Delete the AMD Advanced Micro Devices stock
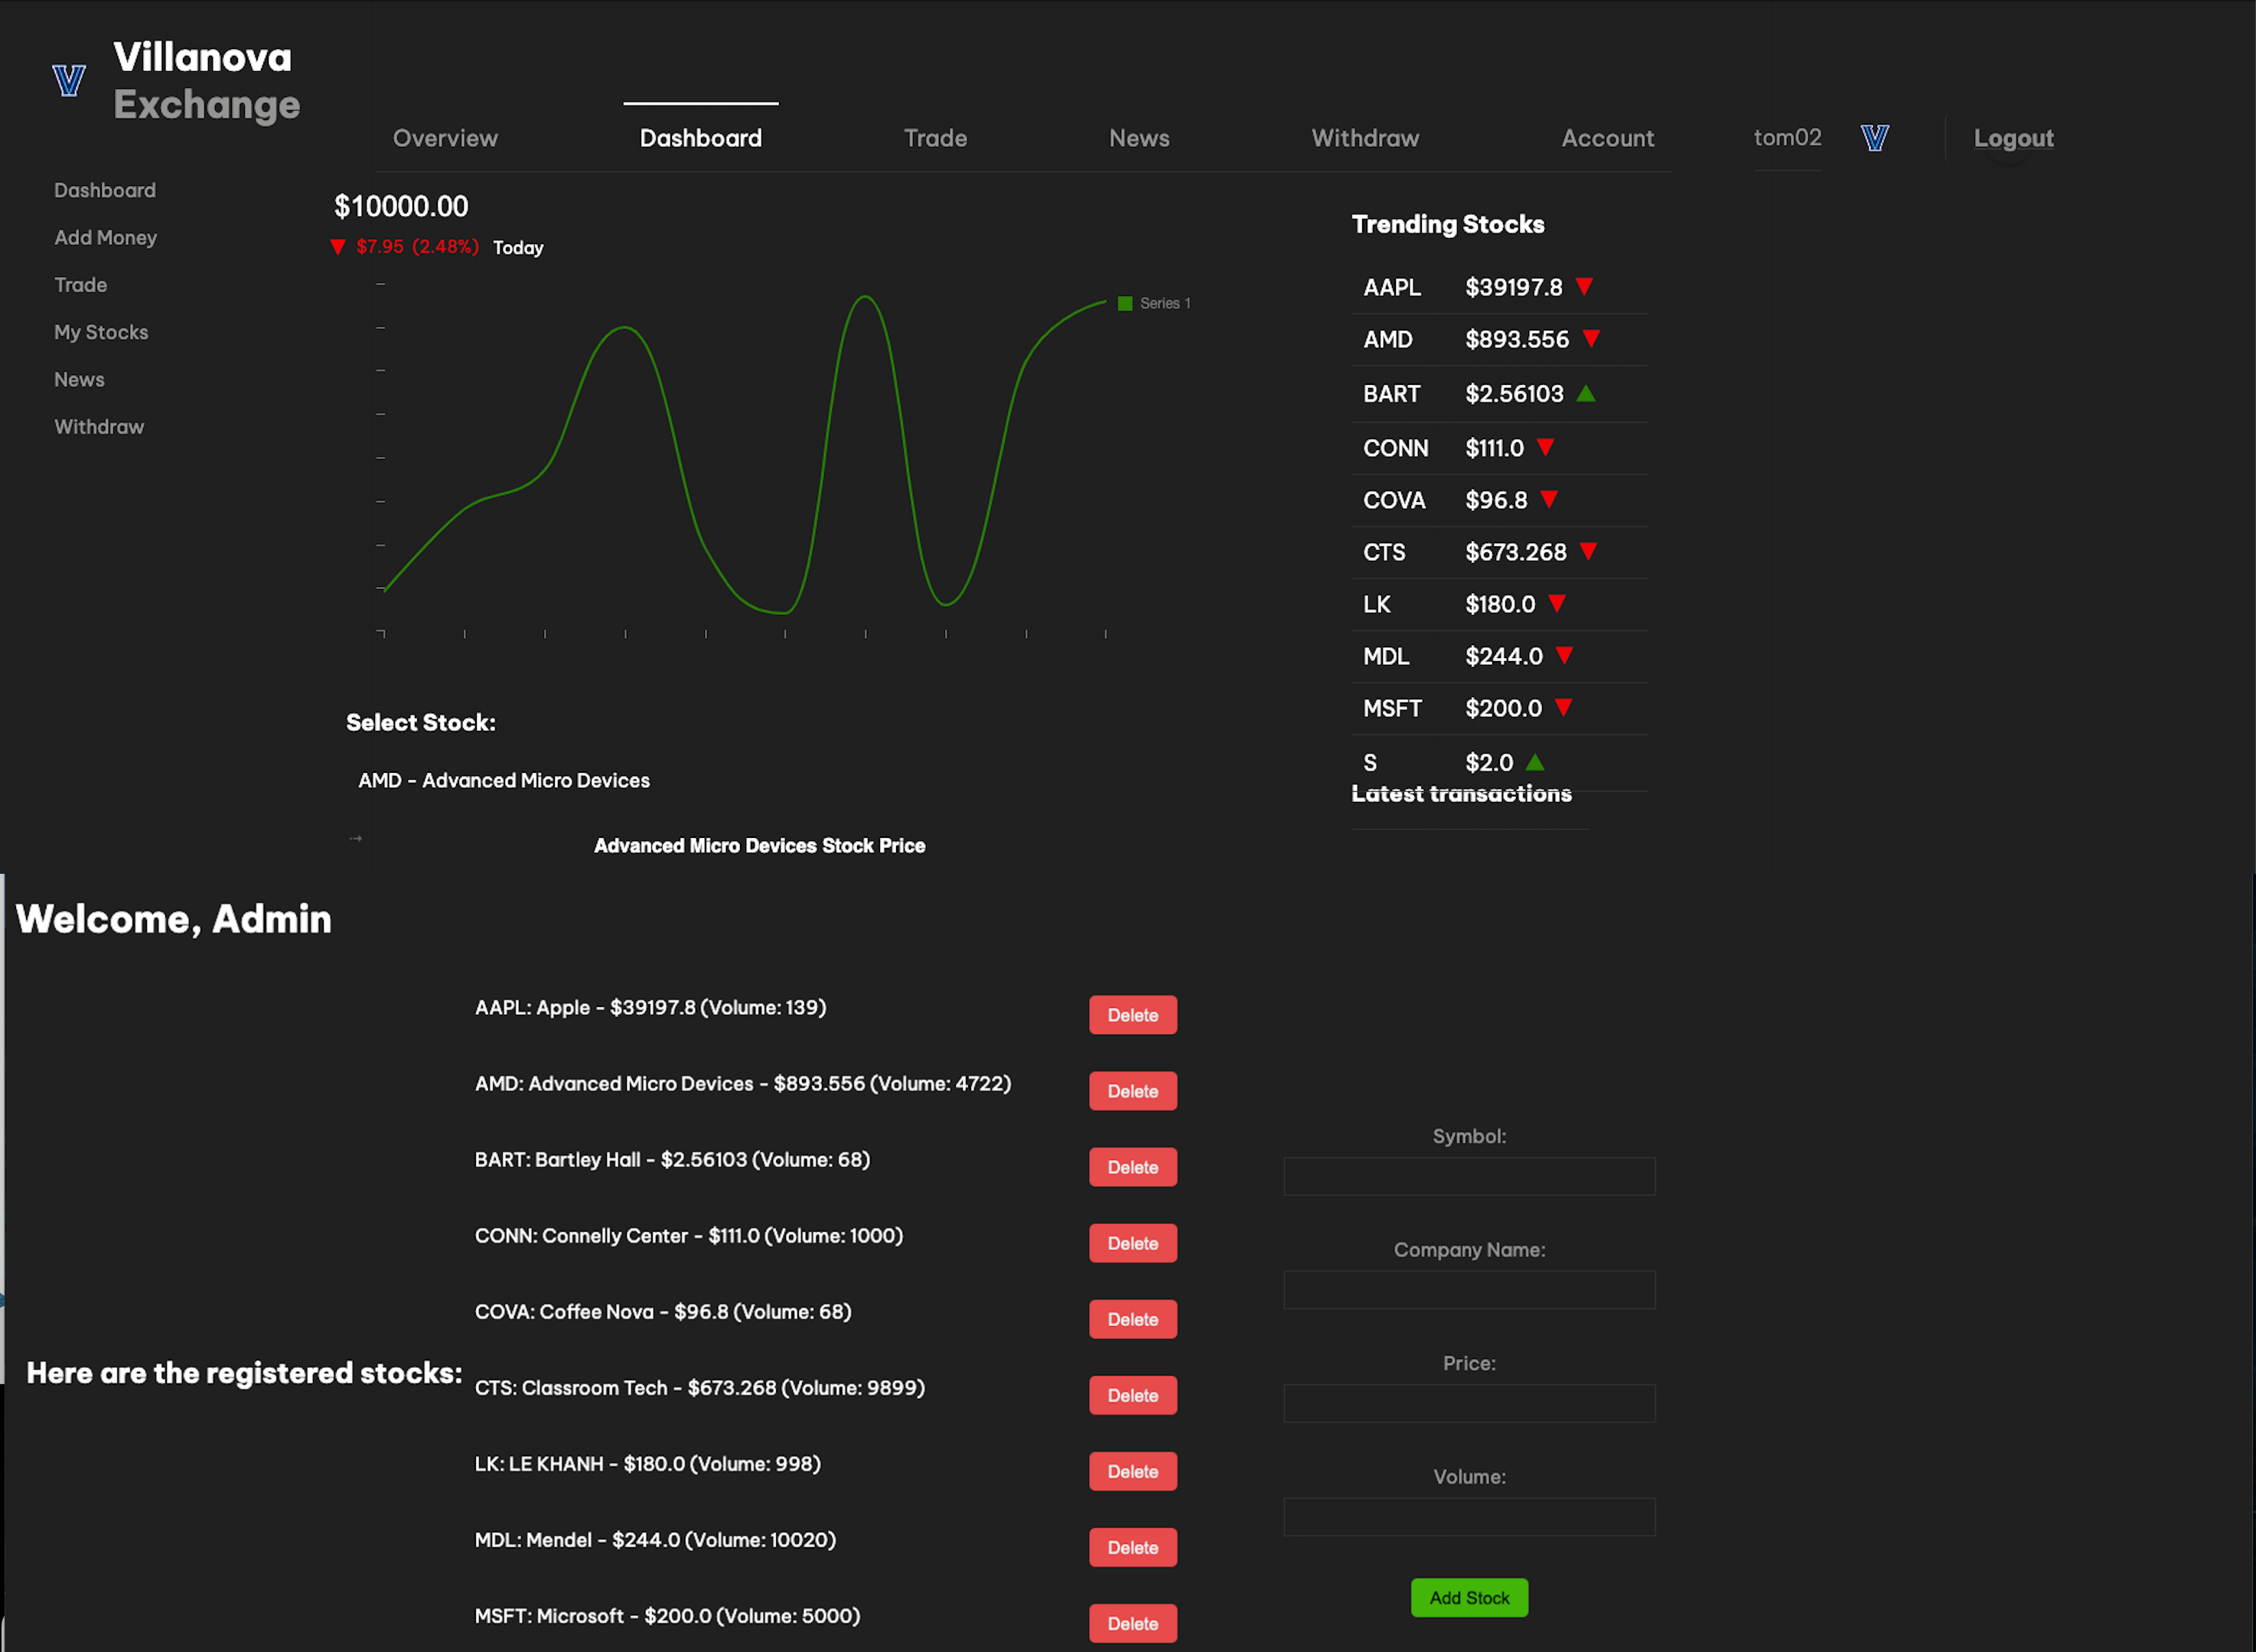Viewport: 2256px width, 1652px height. click(1133, 1091)
